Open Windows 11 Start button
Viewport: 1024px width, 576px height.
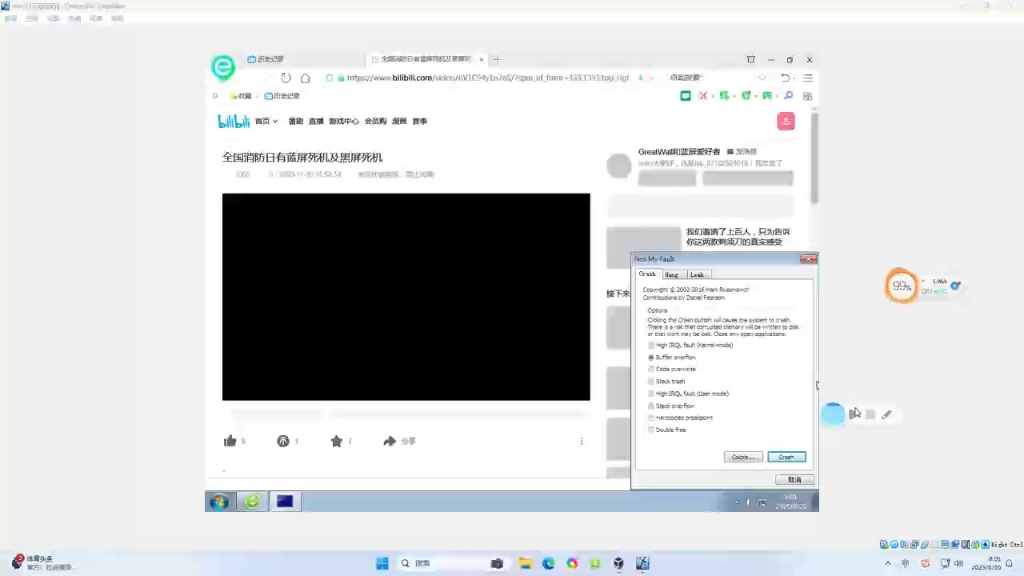click(382, 563)
